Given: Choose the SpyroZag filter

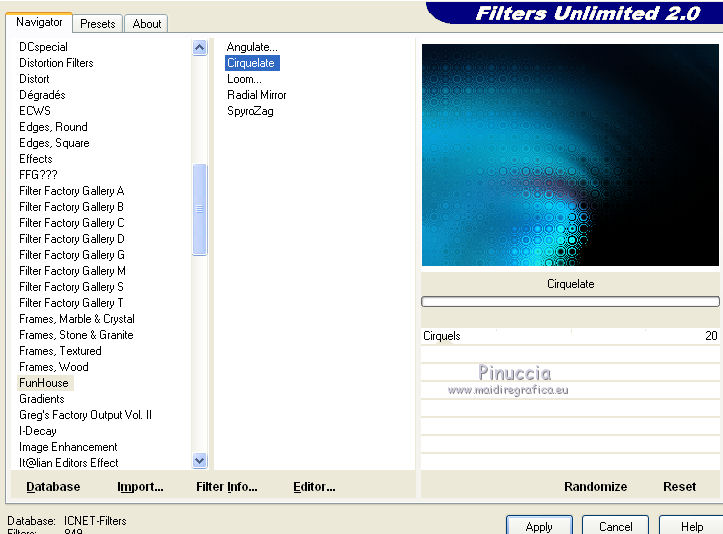Looking at the screenshot, I should 250,111.
